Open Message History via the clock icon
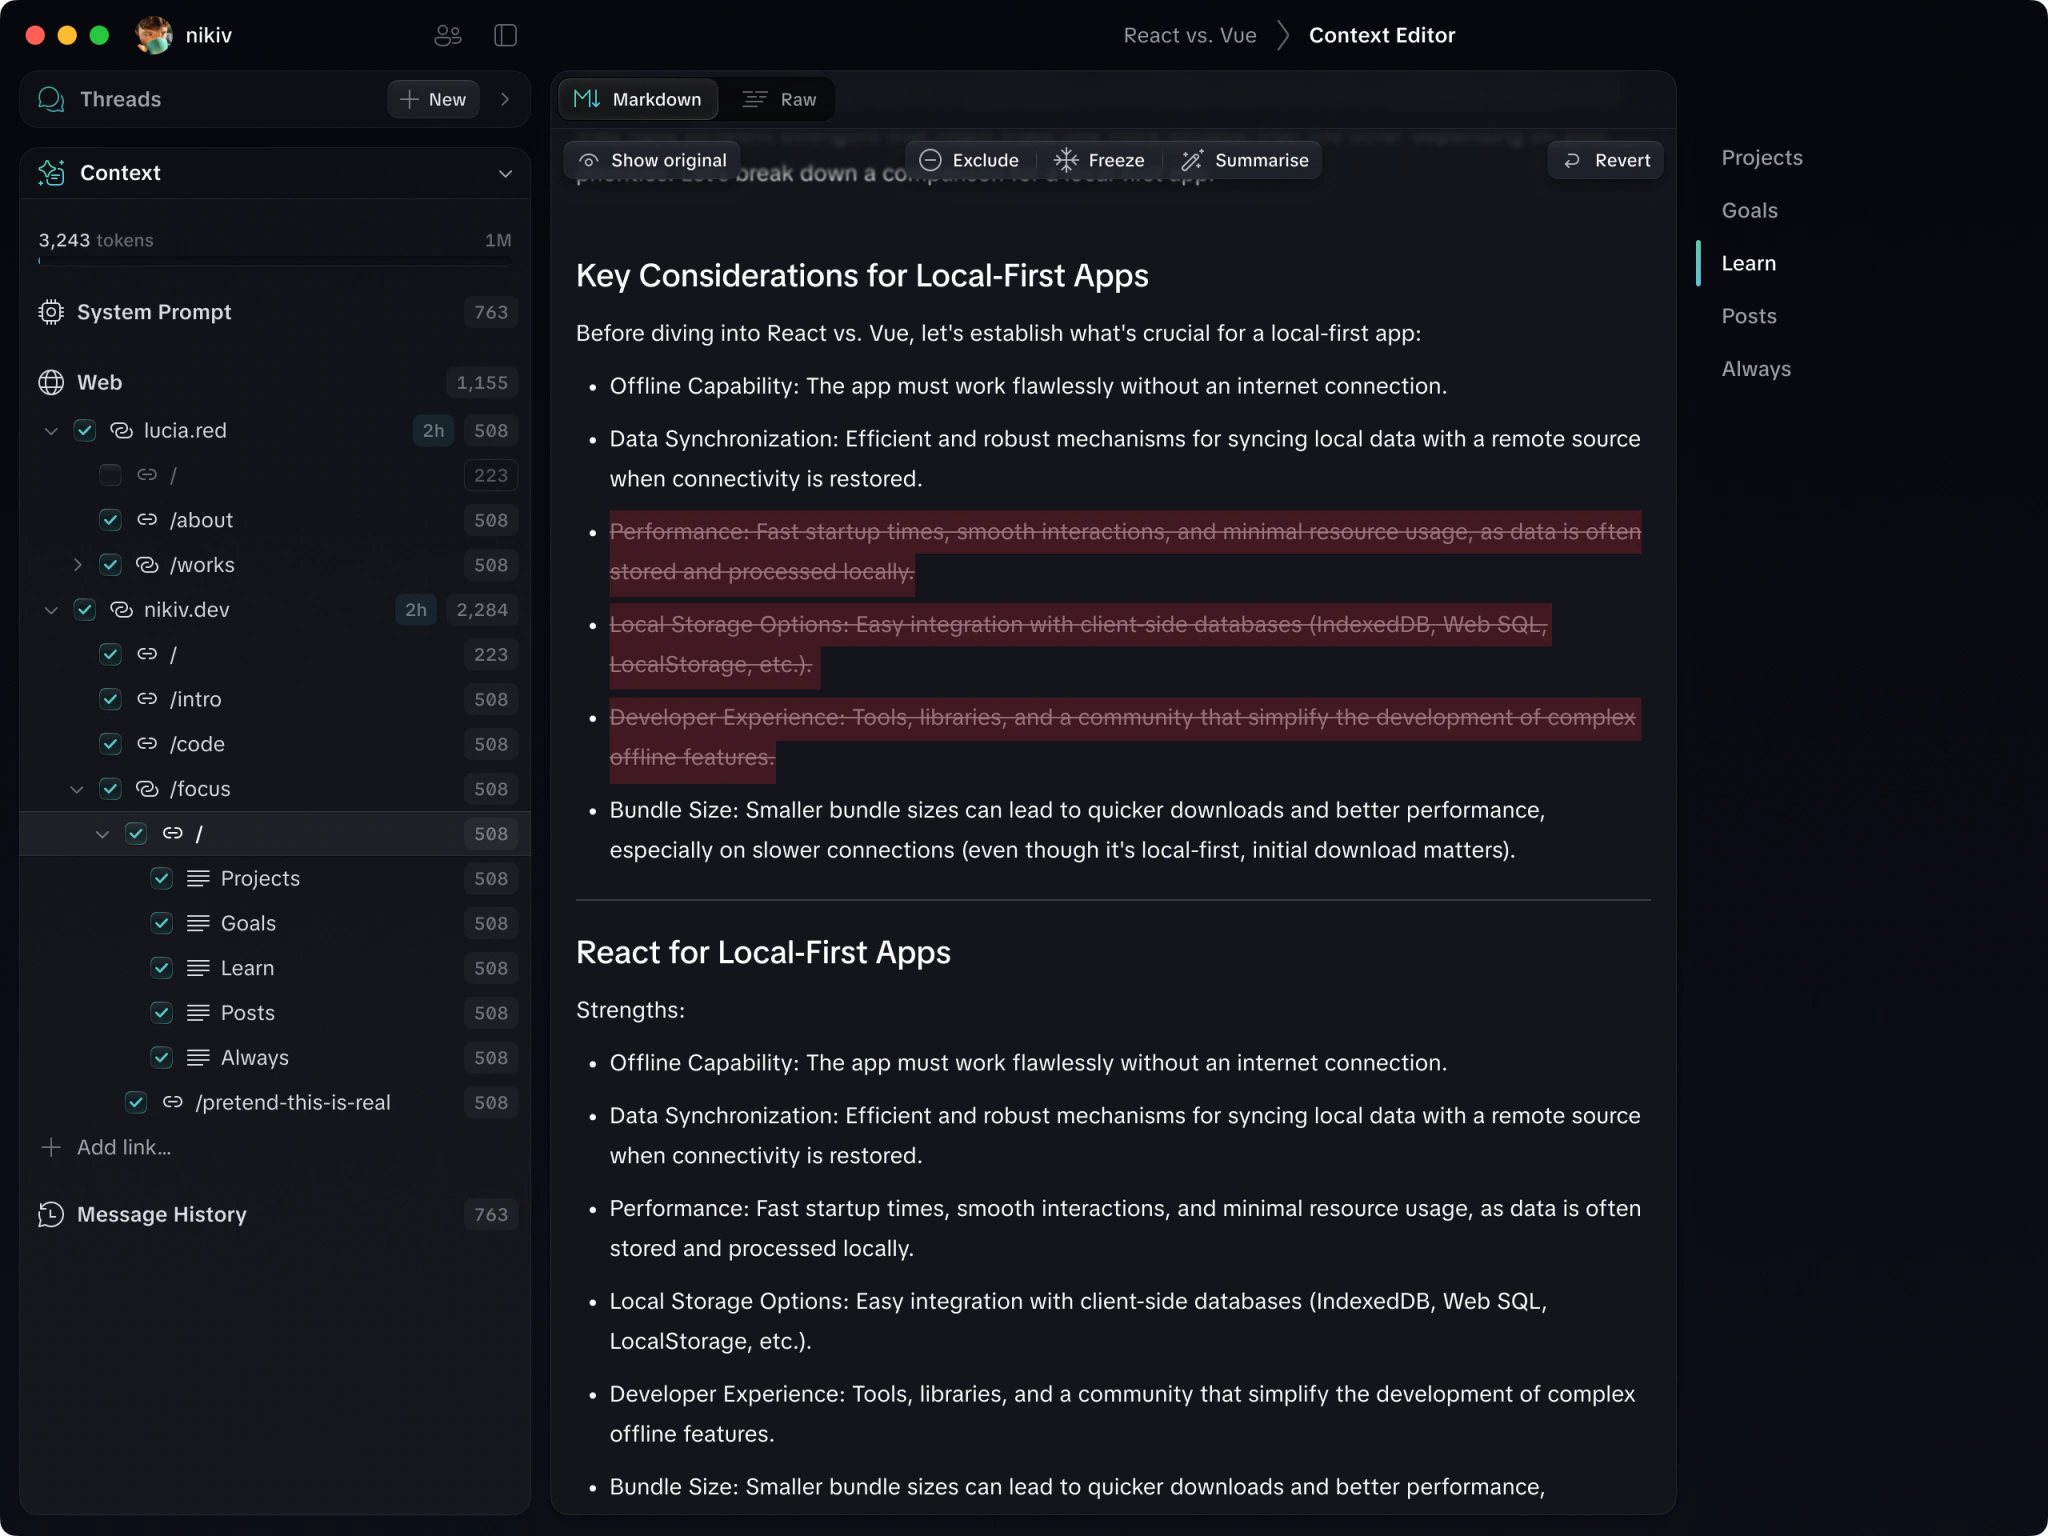This screenshot has width=2048, height=1536. (x=50, y=1215)
